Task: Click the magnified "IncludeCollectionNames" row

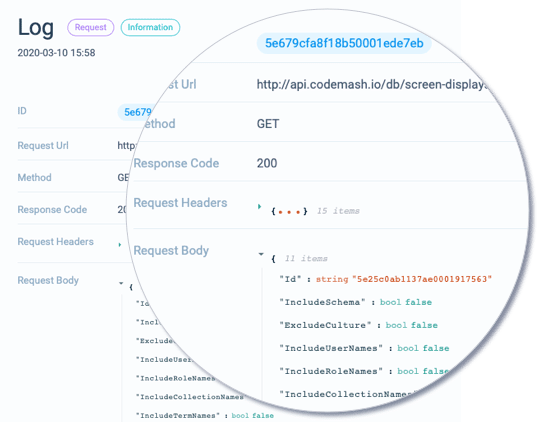Action: click(x=347, y=394)
